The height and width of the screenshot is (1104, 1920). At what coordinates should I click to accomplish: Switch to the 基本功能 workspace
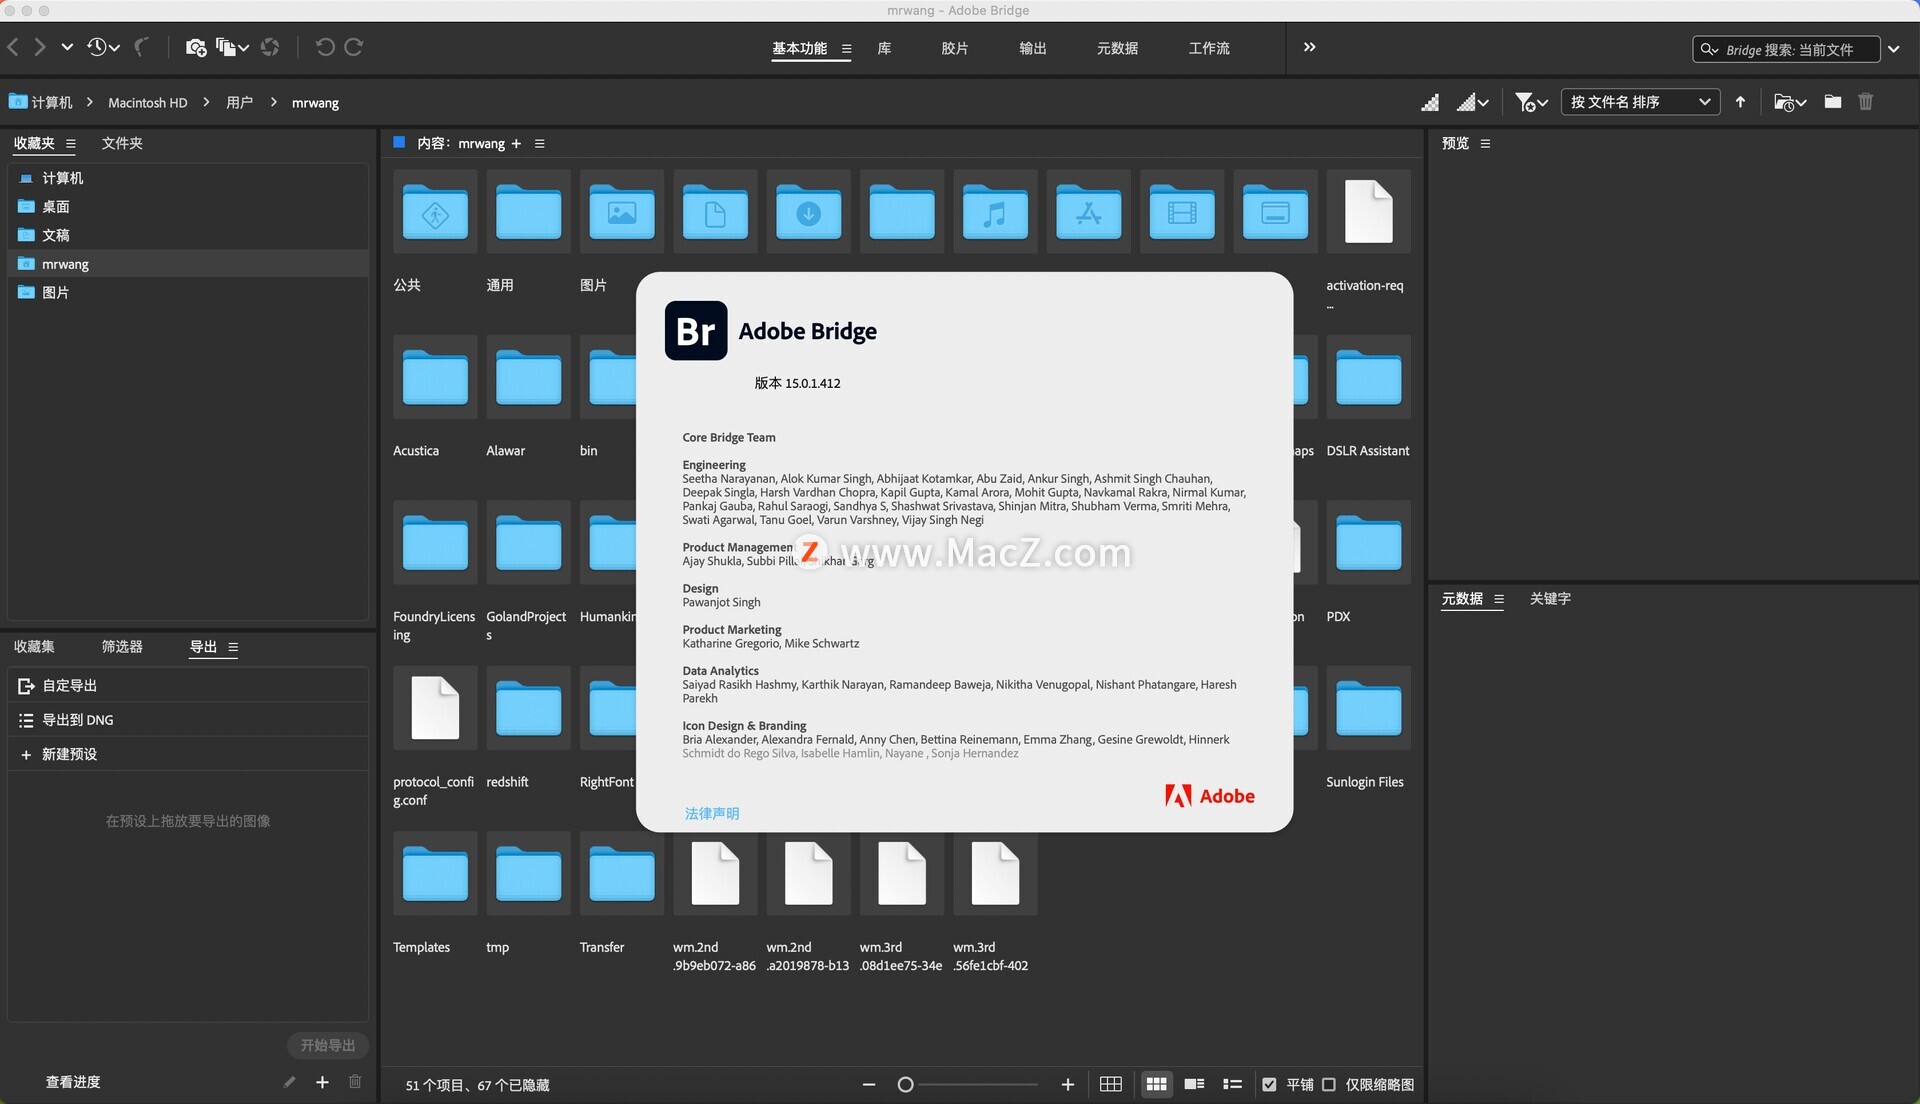[799, 48]
